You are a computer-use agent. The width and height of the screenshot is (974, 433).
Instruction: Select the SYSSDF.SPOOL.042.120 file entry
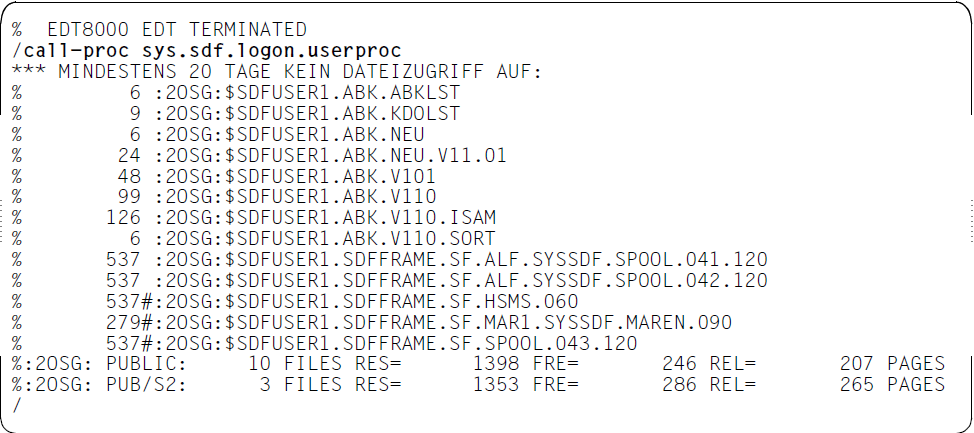(x=389, y=280)
